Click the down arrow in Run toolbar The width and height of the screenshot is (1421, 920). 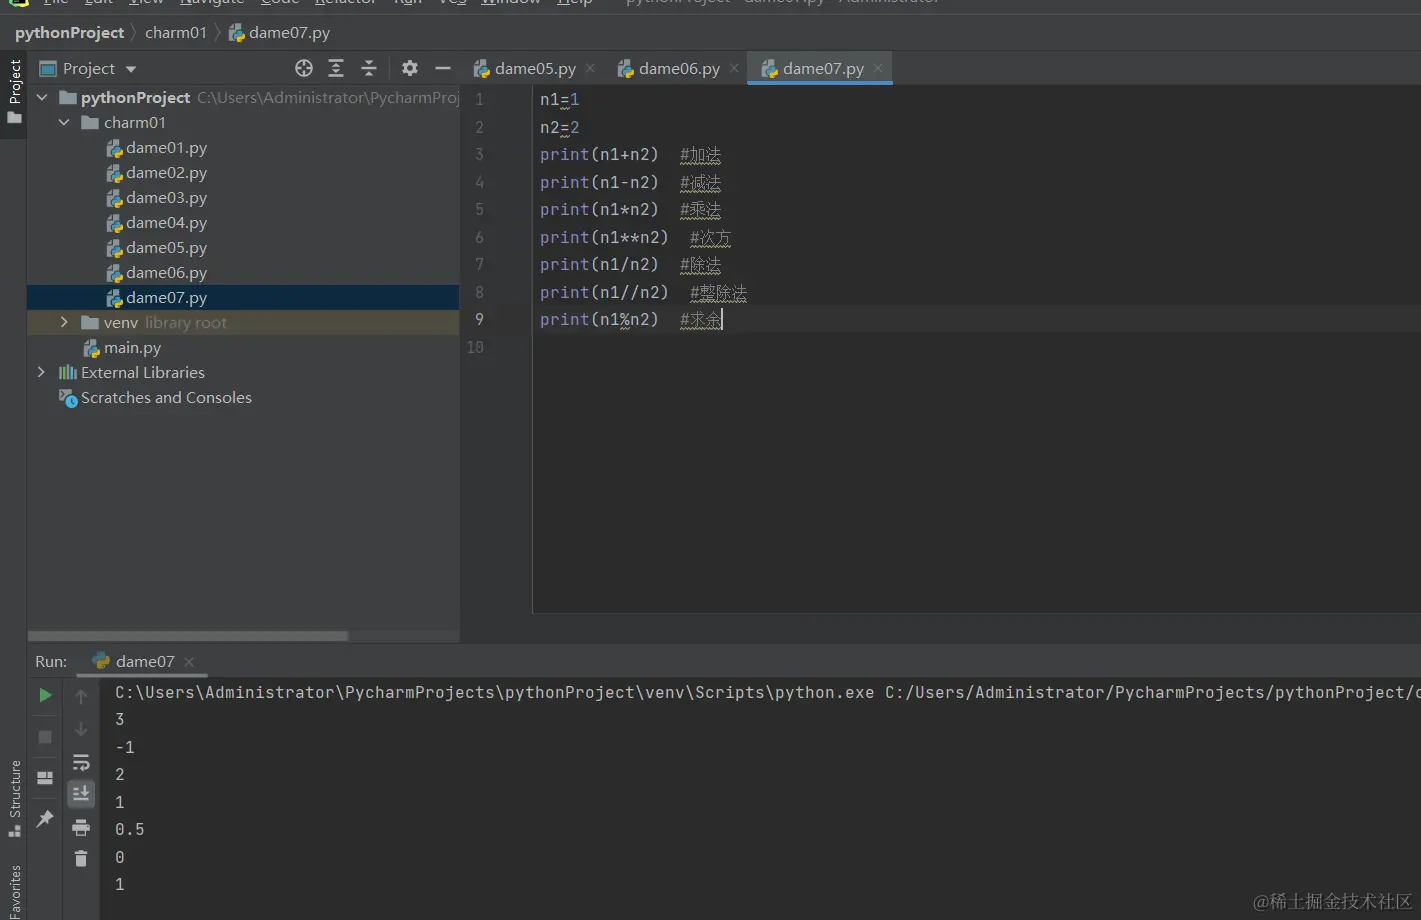pos(81,729)
